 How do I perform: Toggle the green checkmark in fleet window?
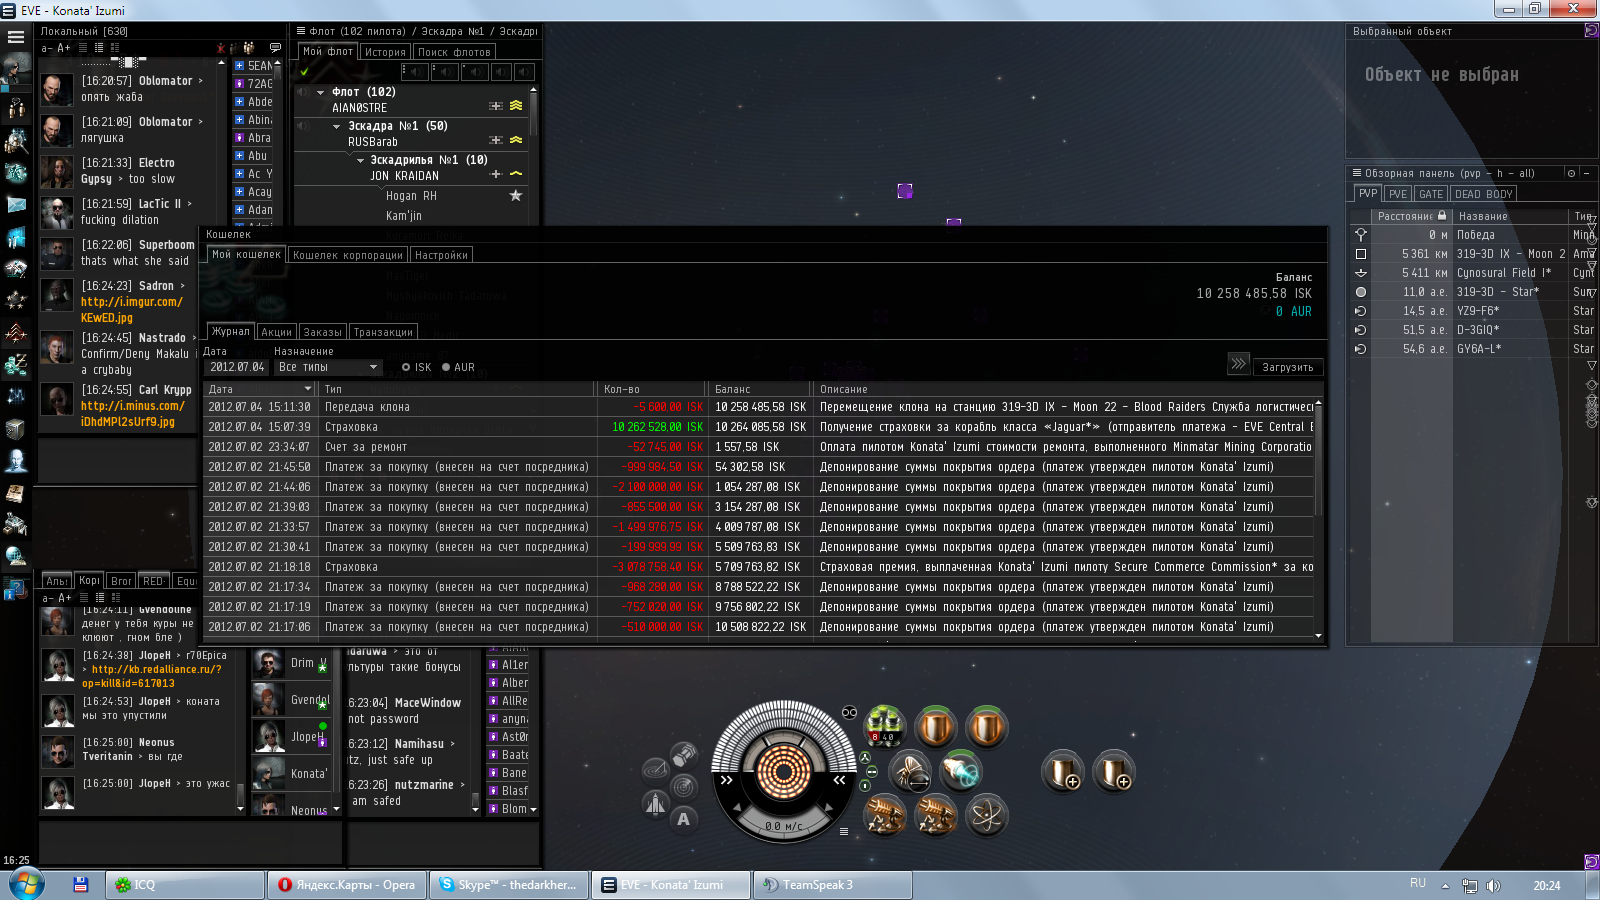(x=304, y=71)
